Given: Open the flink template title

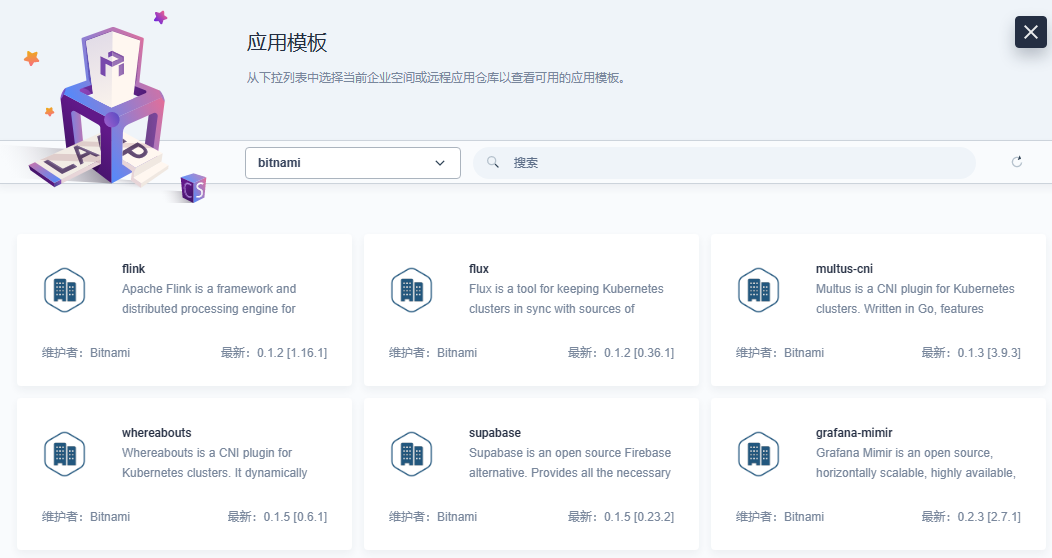Looking at the screenshot, I should 134,269.
